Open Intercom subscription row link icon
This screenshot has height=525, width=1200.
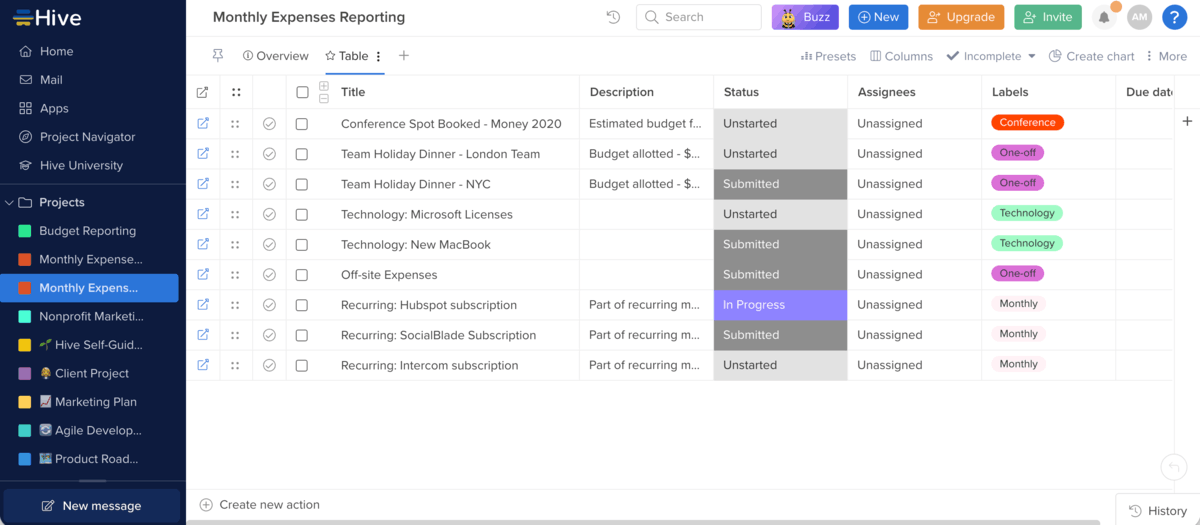coord(203,365)
